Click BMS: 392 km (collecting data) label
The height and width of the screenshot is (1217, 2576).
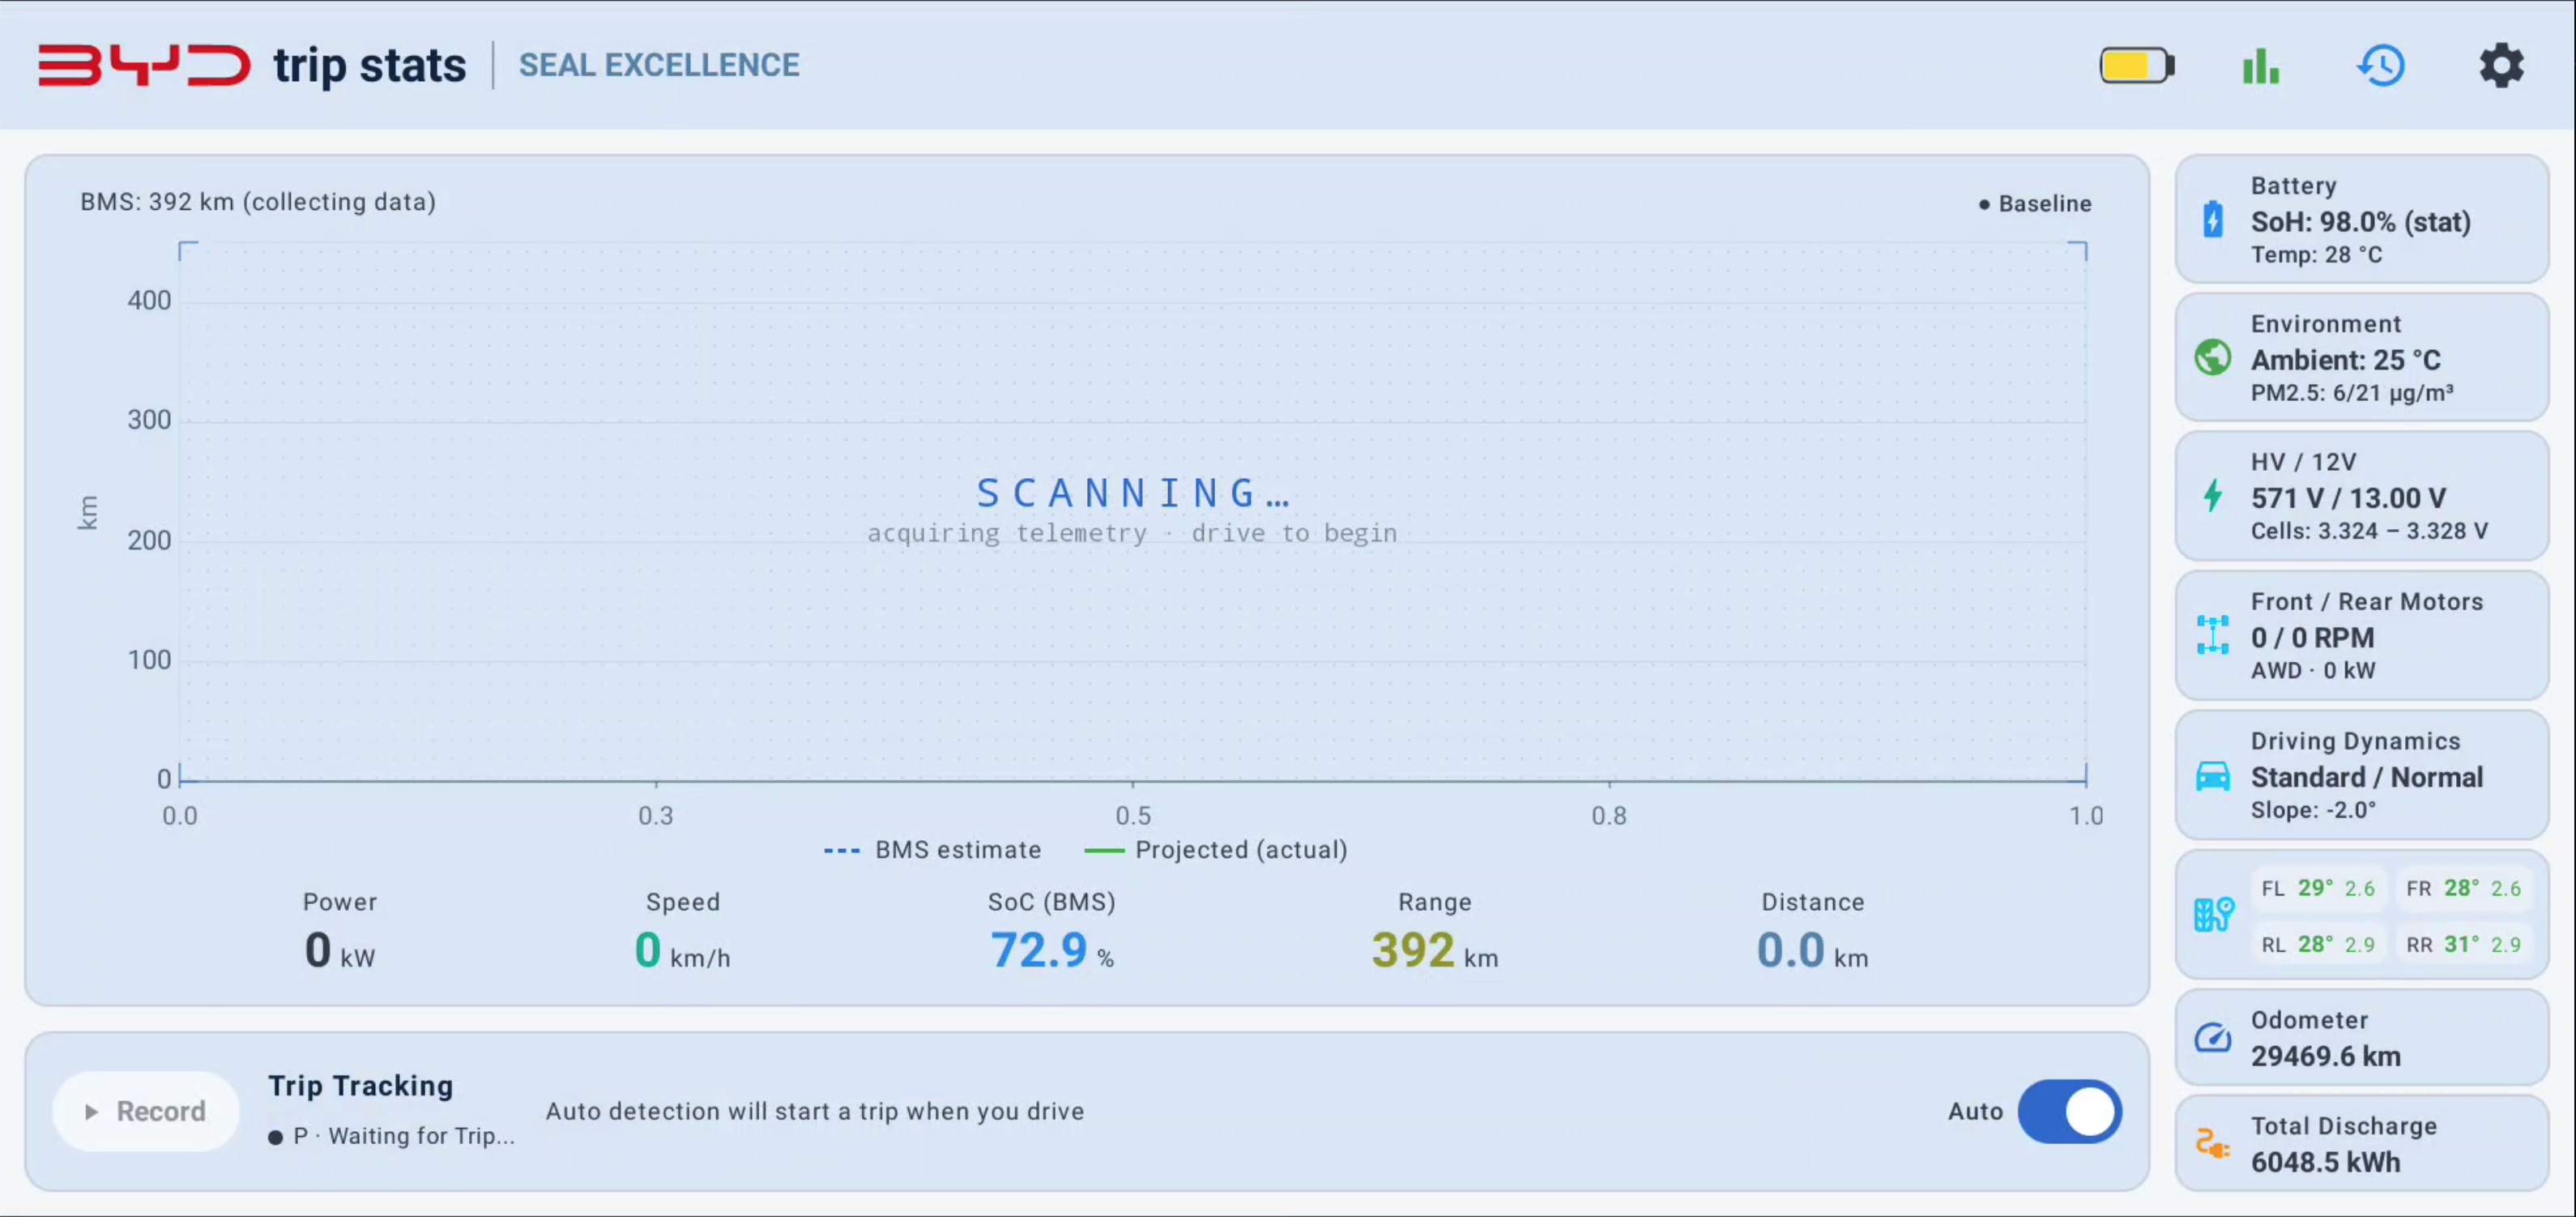click(x=258, y=202)
